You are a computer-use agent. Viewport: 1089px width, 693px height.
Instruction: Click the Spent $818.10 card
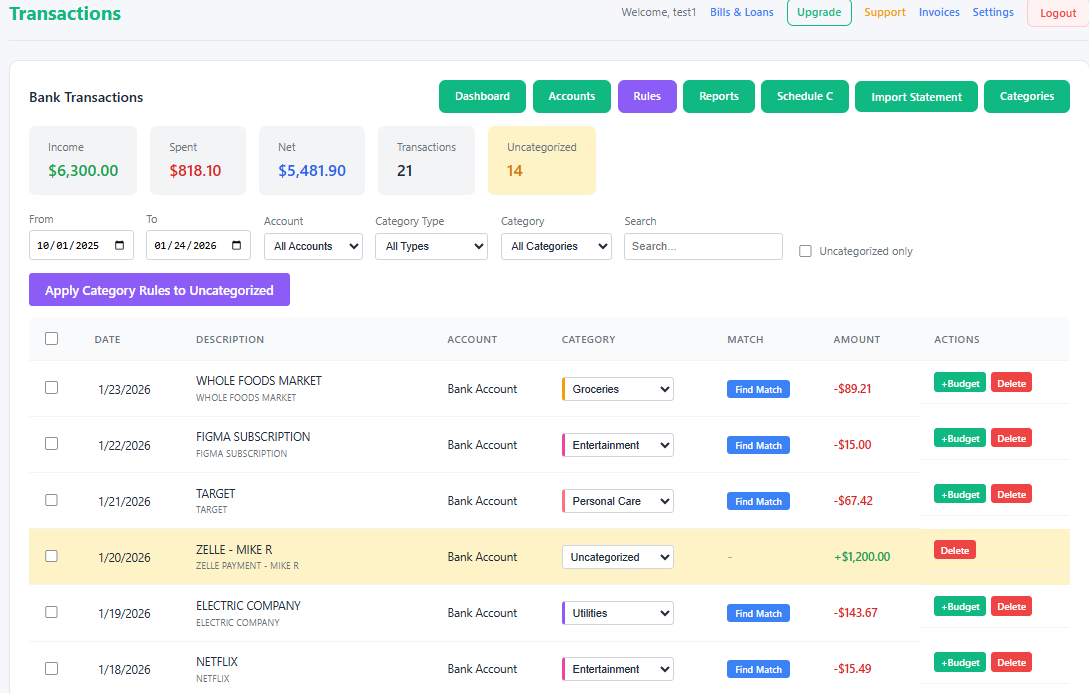pyautogui.click(x=198, y=160)
